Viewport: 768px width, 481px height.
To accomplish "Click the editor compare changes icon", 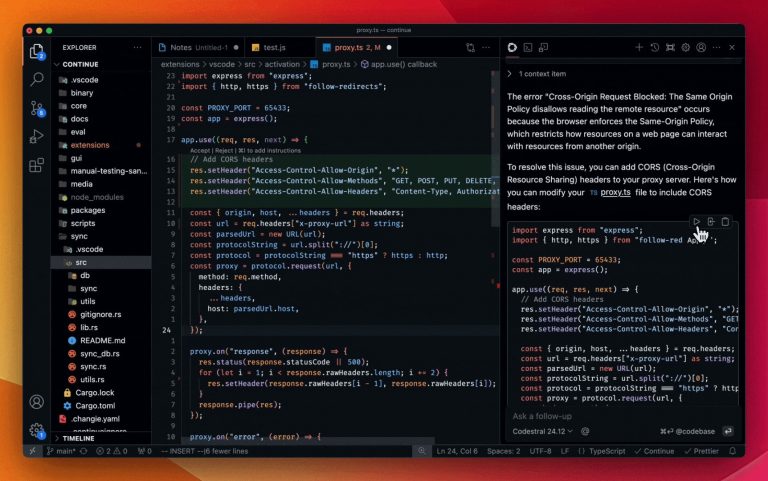I will (470, 48).
